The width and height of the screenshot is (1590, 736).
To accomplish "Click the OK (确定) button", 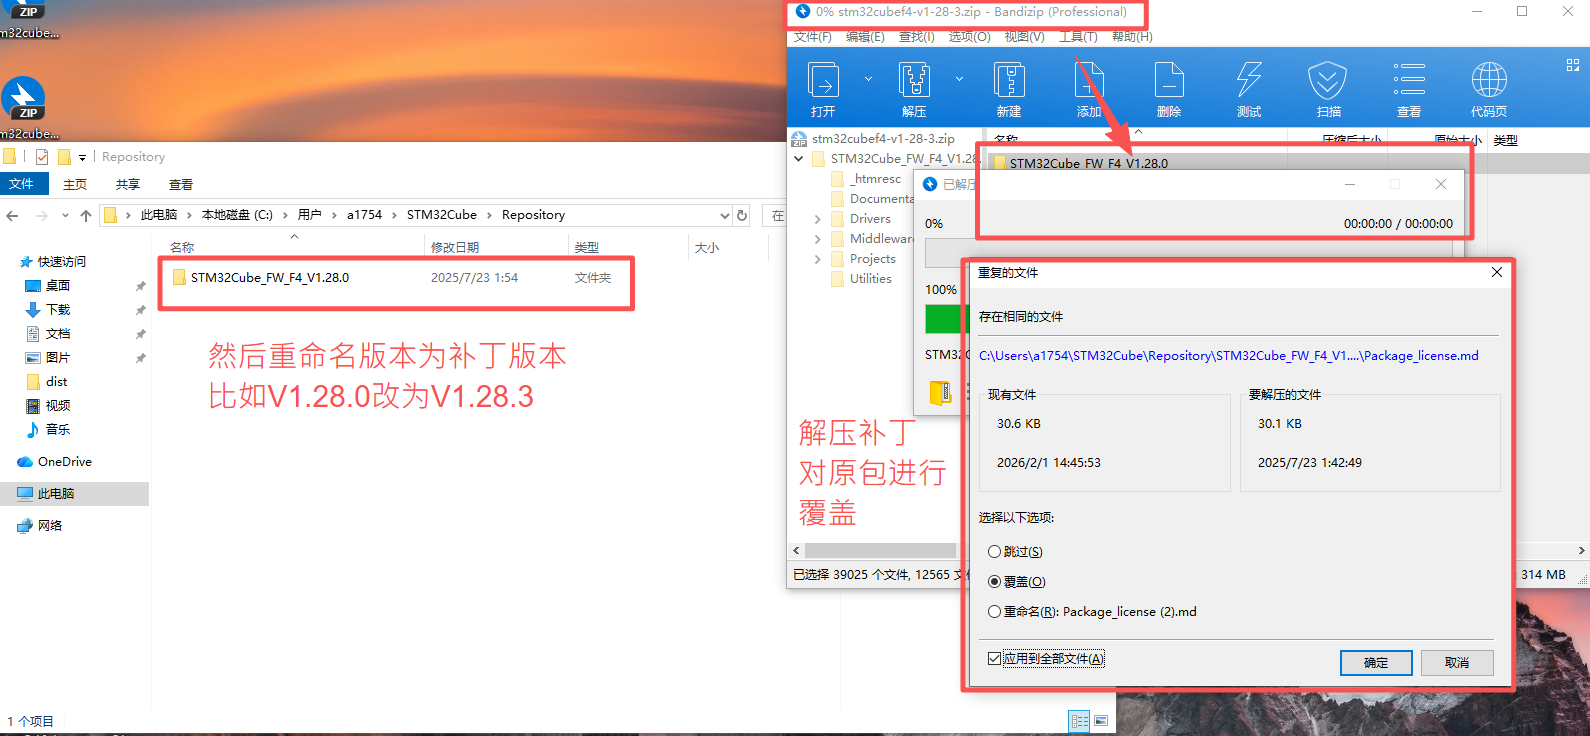I will tap(1375, 663).
